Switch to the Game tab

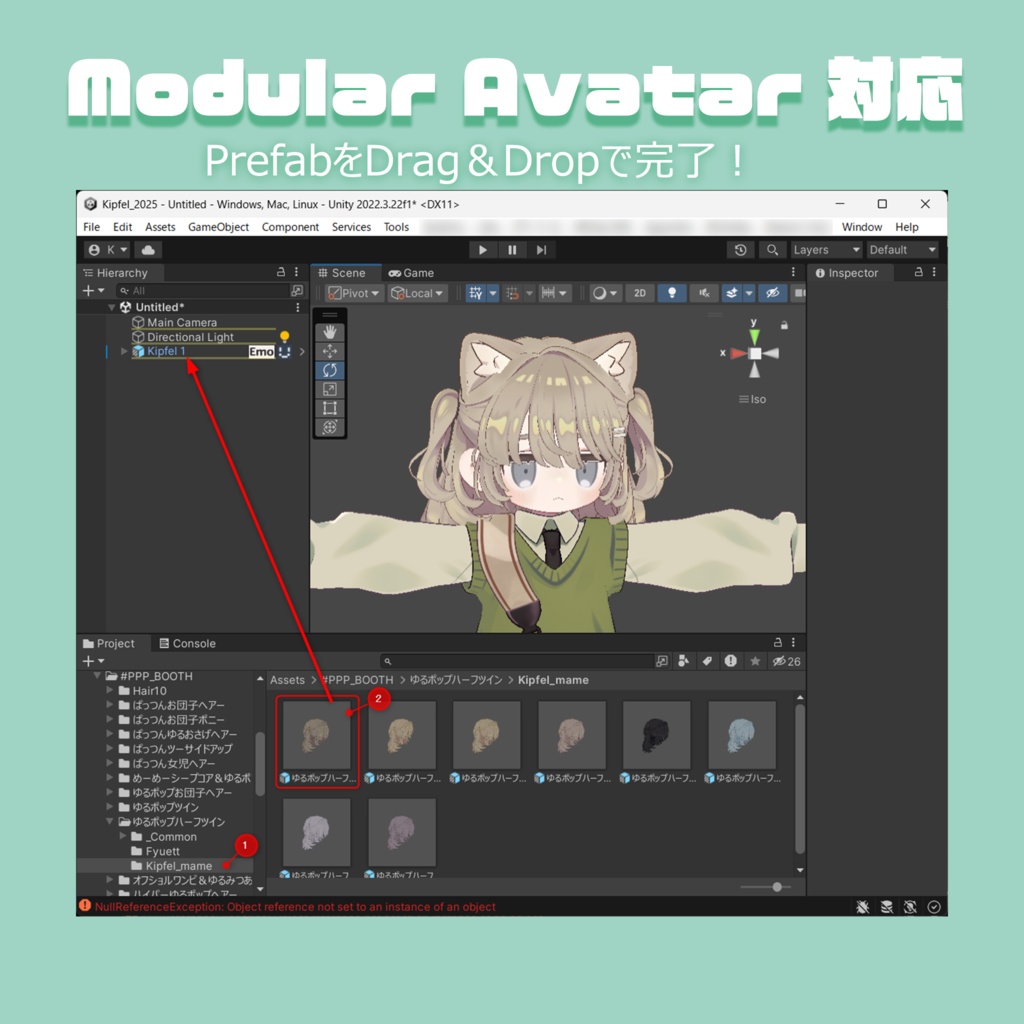click(411, 273)
